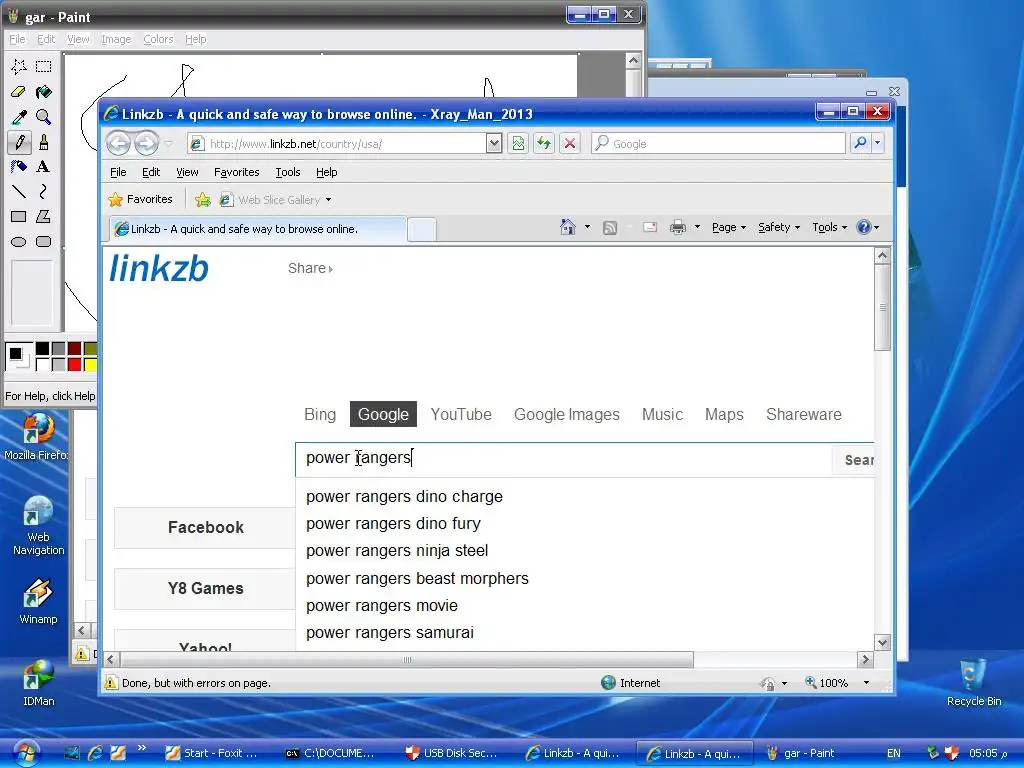Open the IE Favorites menu
Screen dimensions: 1024x768
coord(236,172)
